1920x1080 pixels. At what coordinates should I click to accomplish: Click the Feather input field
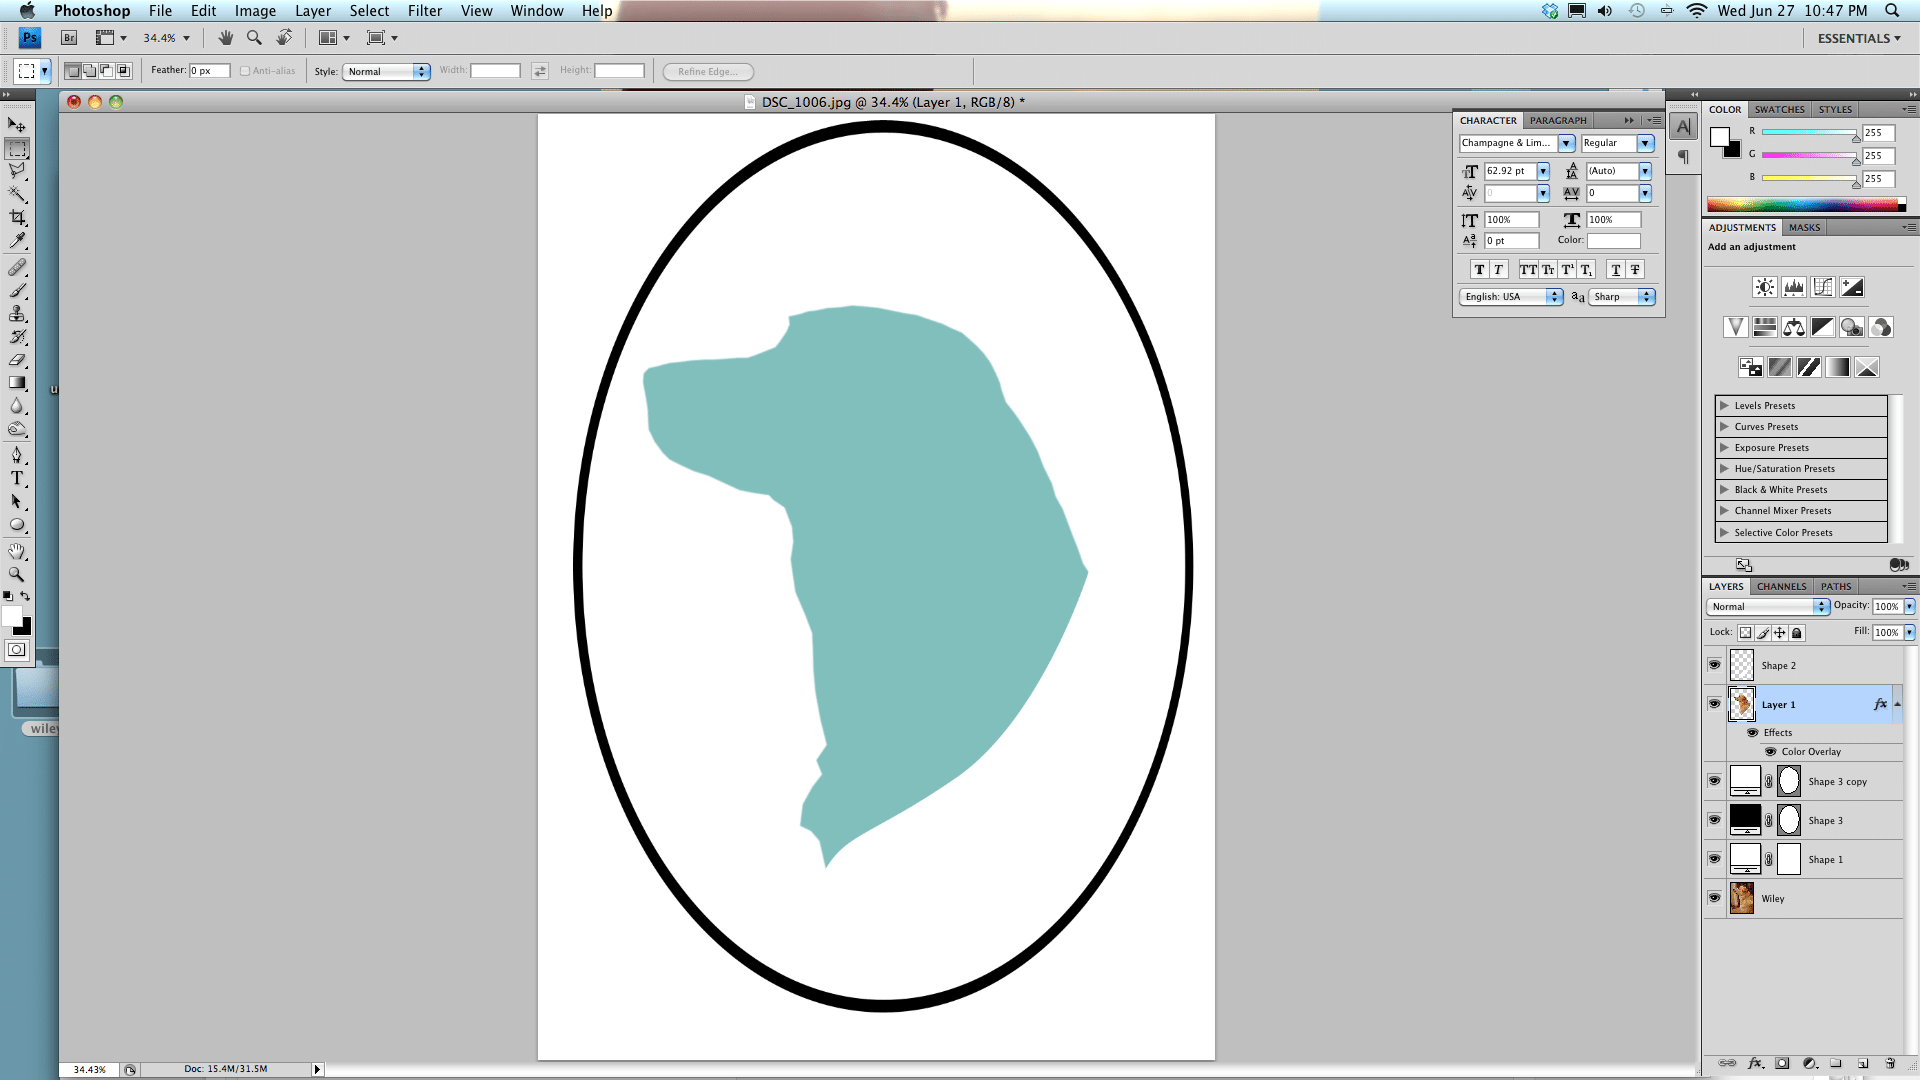(210, 71)
